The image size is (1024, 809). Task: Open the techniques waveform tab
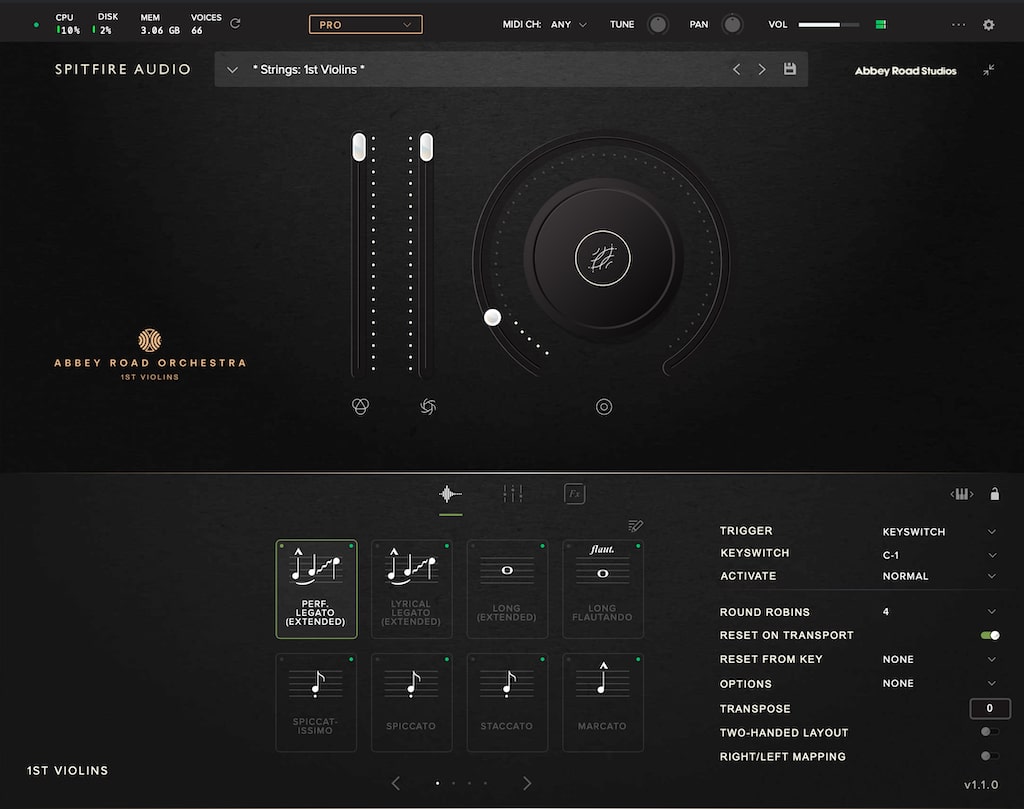(x=450, y=494)
